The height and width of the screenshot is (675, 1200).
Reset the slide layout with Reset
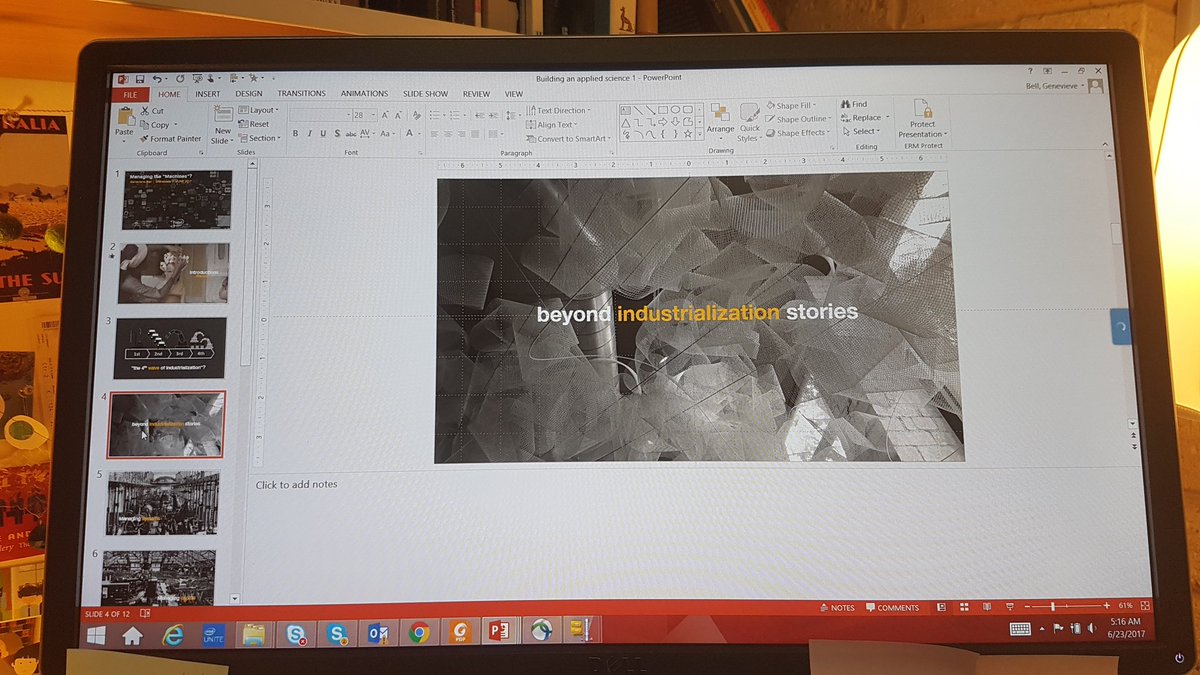coord(254,124)
